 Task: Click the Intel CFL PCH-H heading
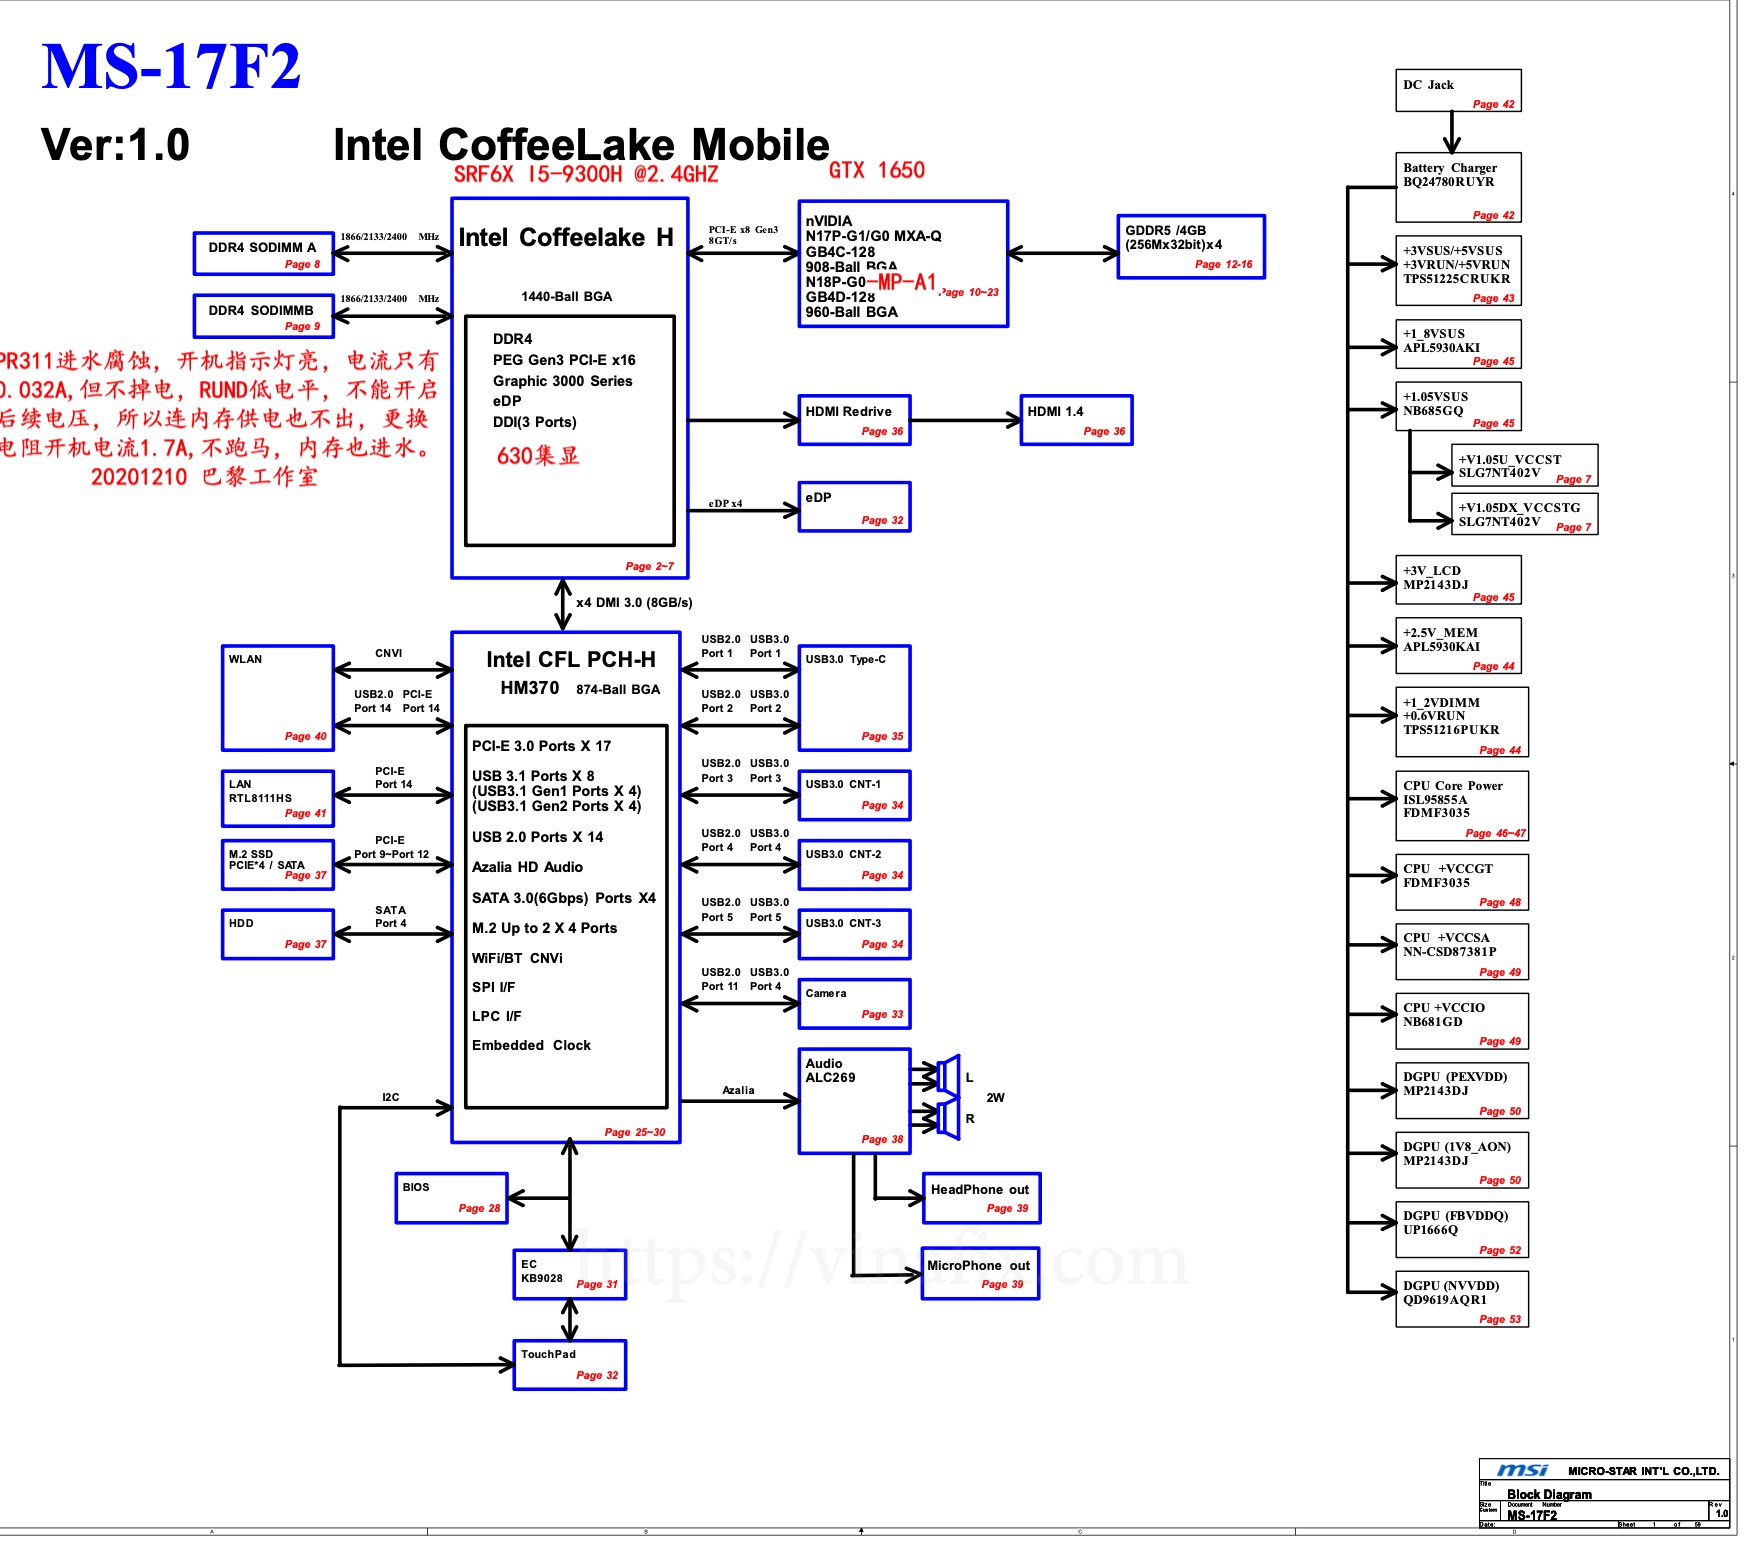(x=571, y=660)
